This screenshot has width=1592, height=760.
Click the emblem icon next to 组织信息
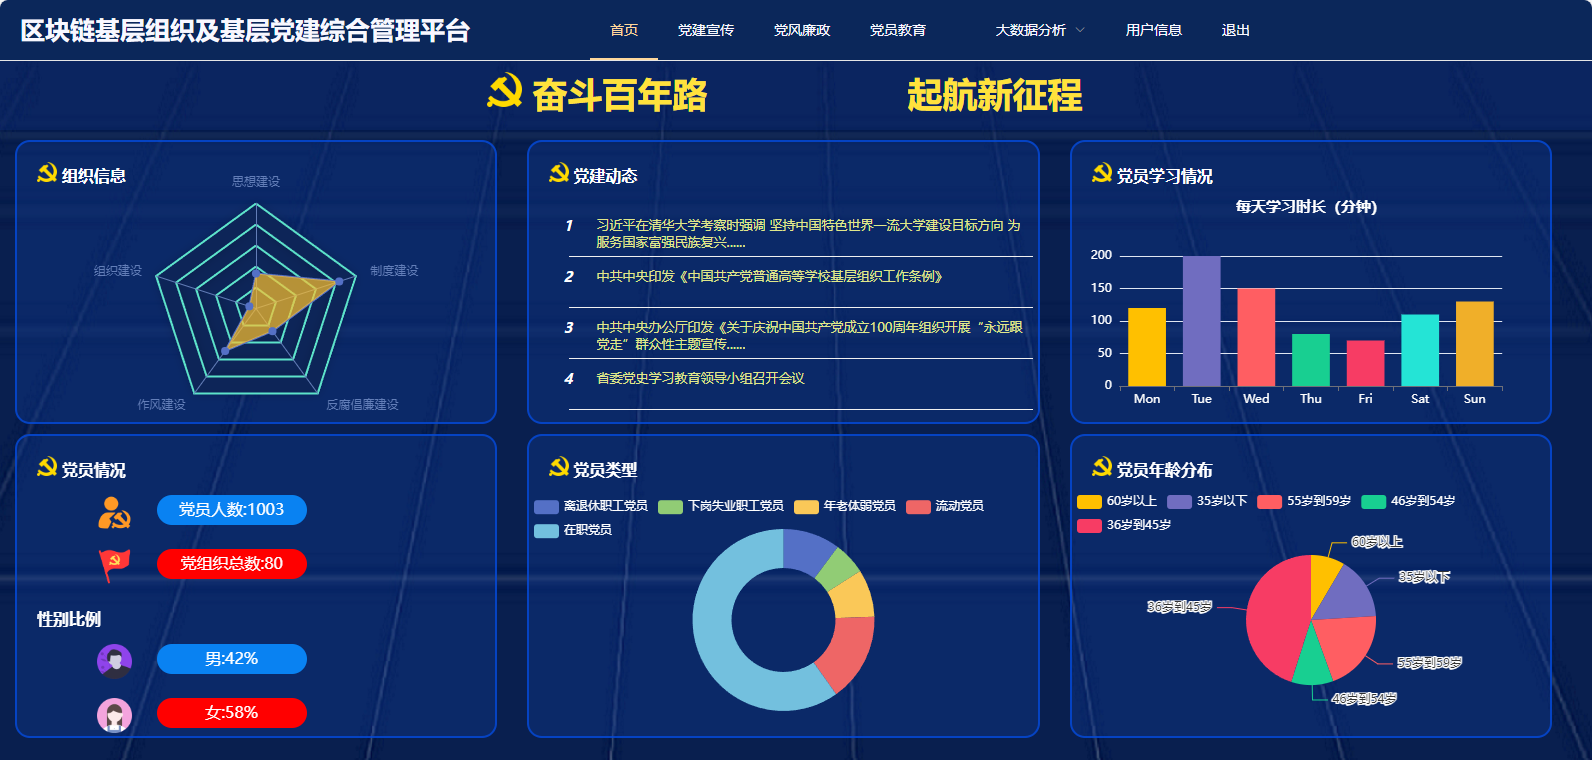tap(46, 174)
